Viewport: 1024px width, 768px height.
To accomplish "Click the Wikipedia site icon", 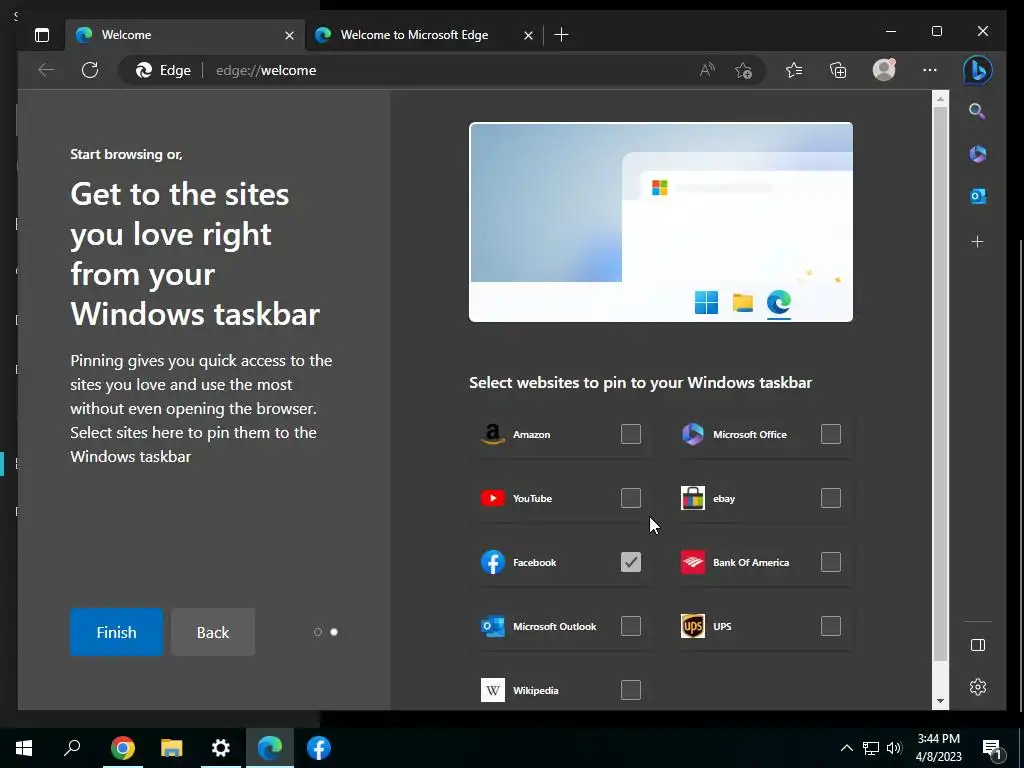I will click(493, 690).
